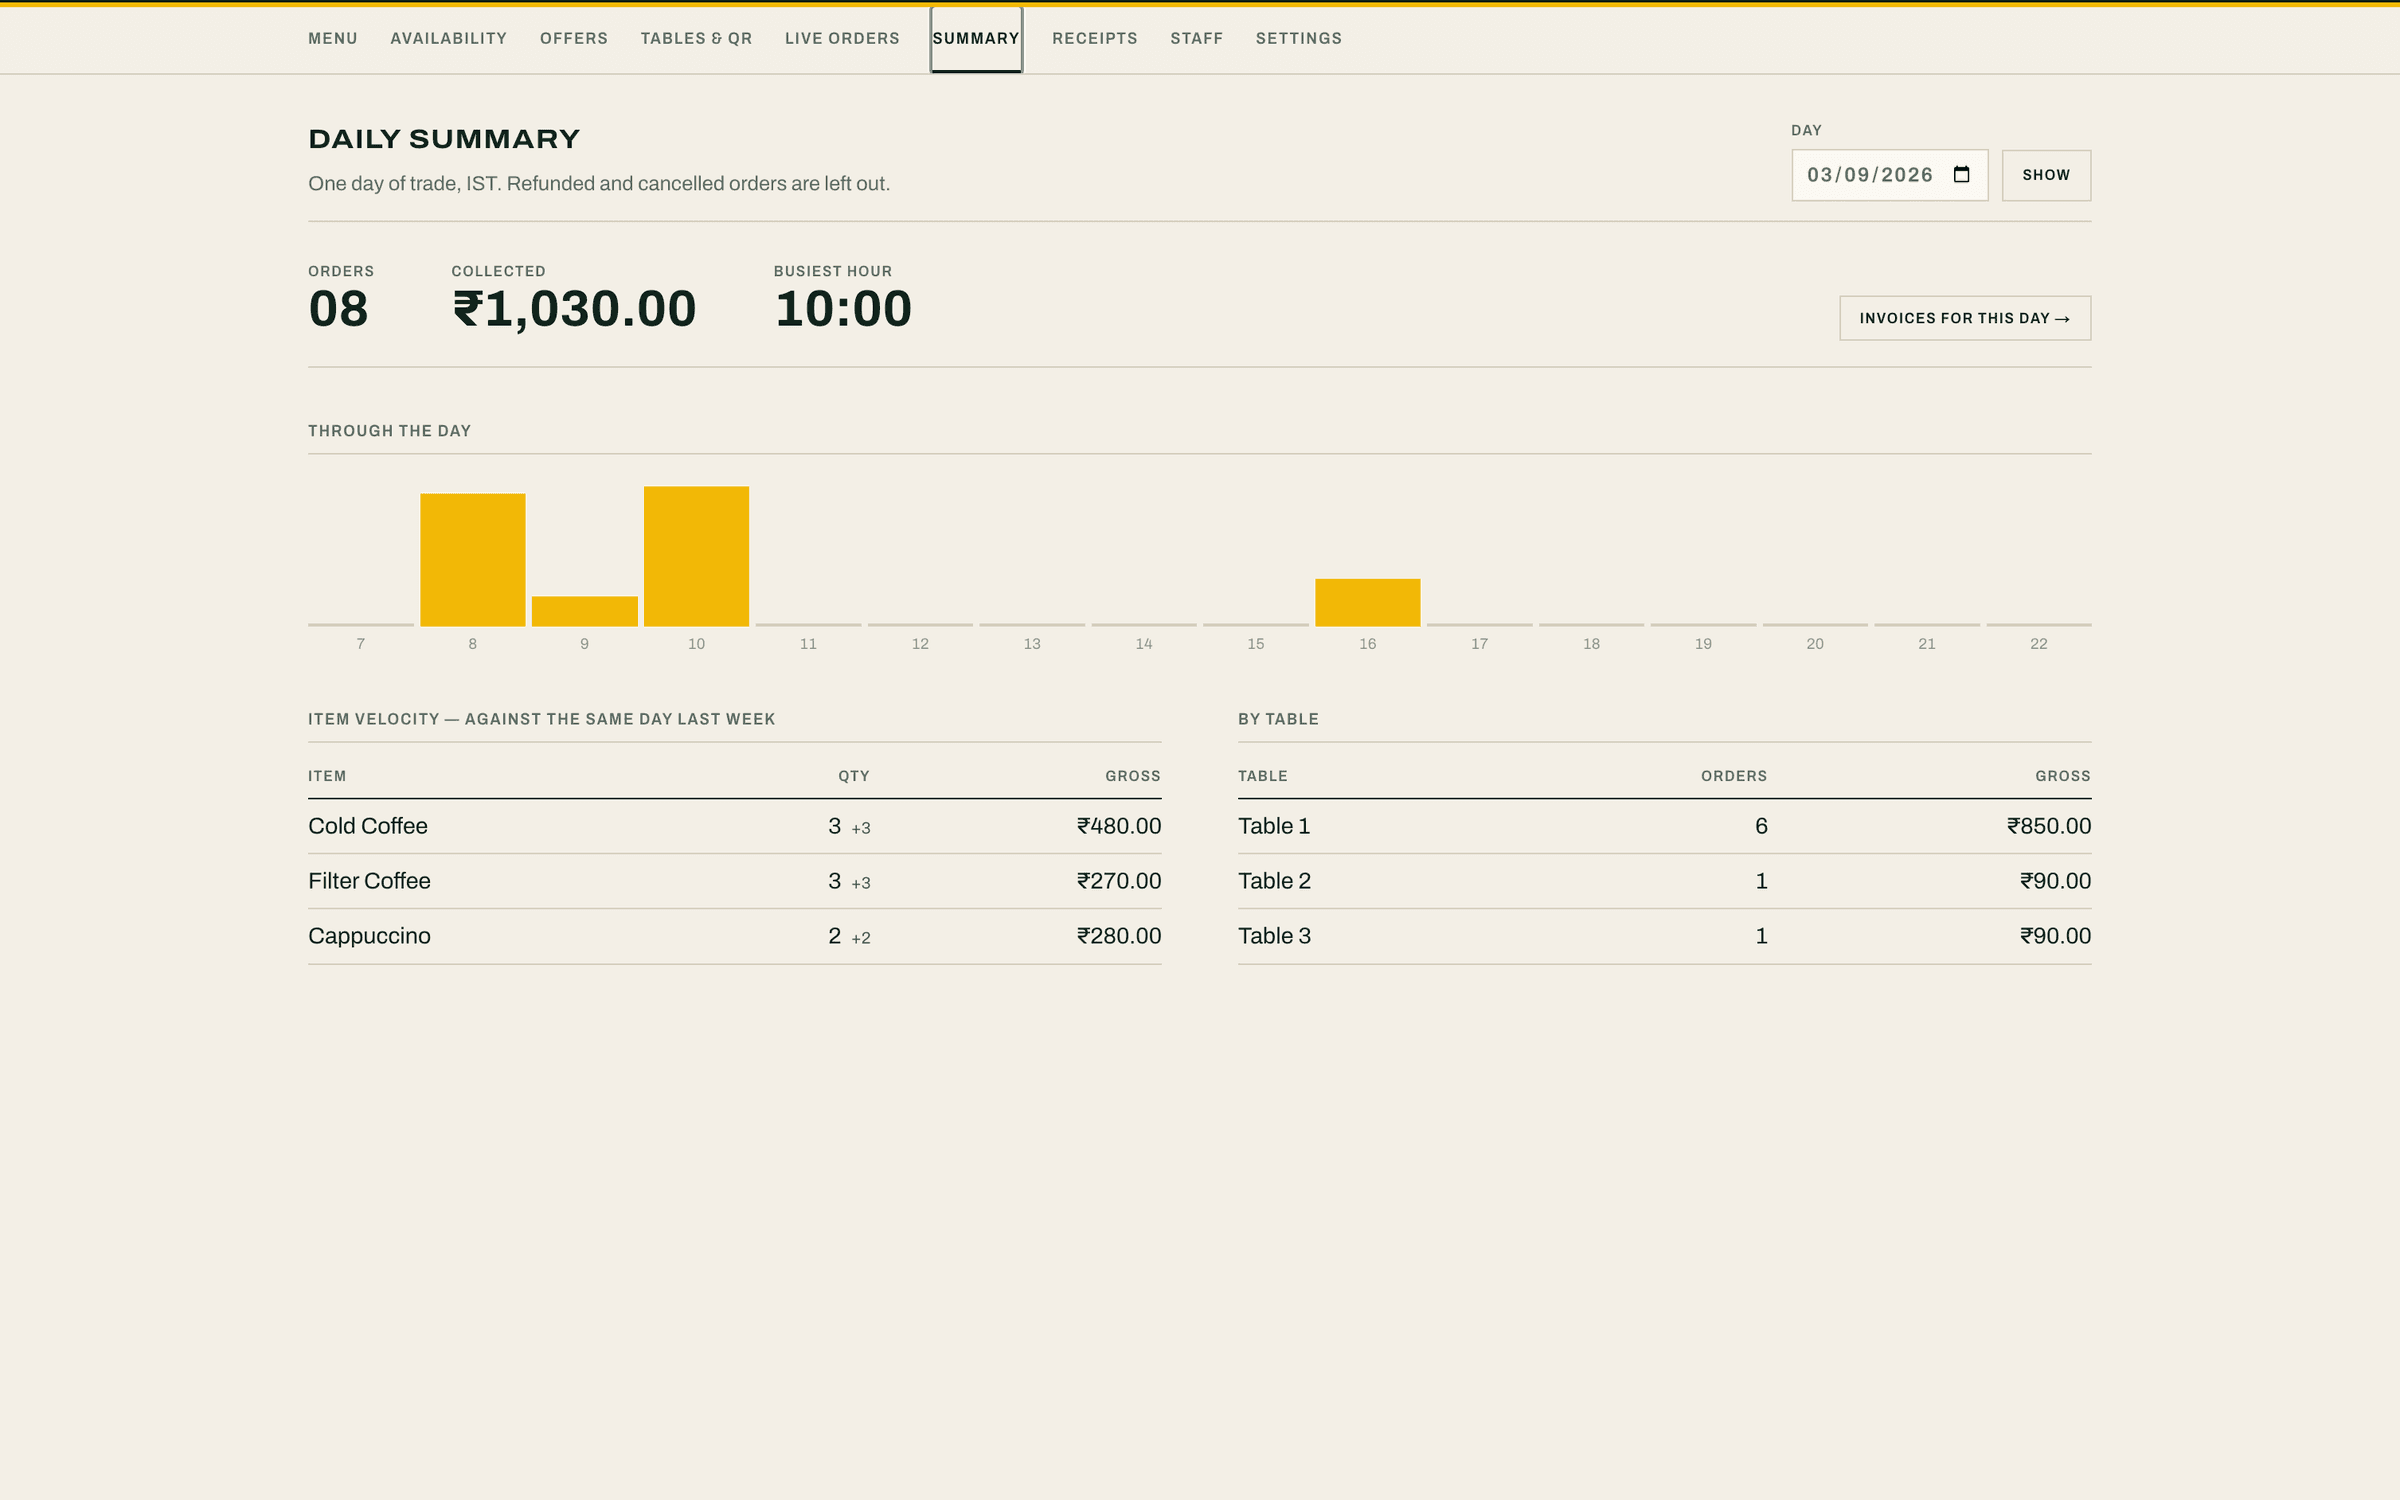Click the hour 10 bar in chart
This screenshot has height=1500, width=2400.
[x=697, y=557]
